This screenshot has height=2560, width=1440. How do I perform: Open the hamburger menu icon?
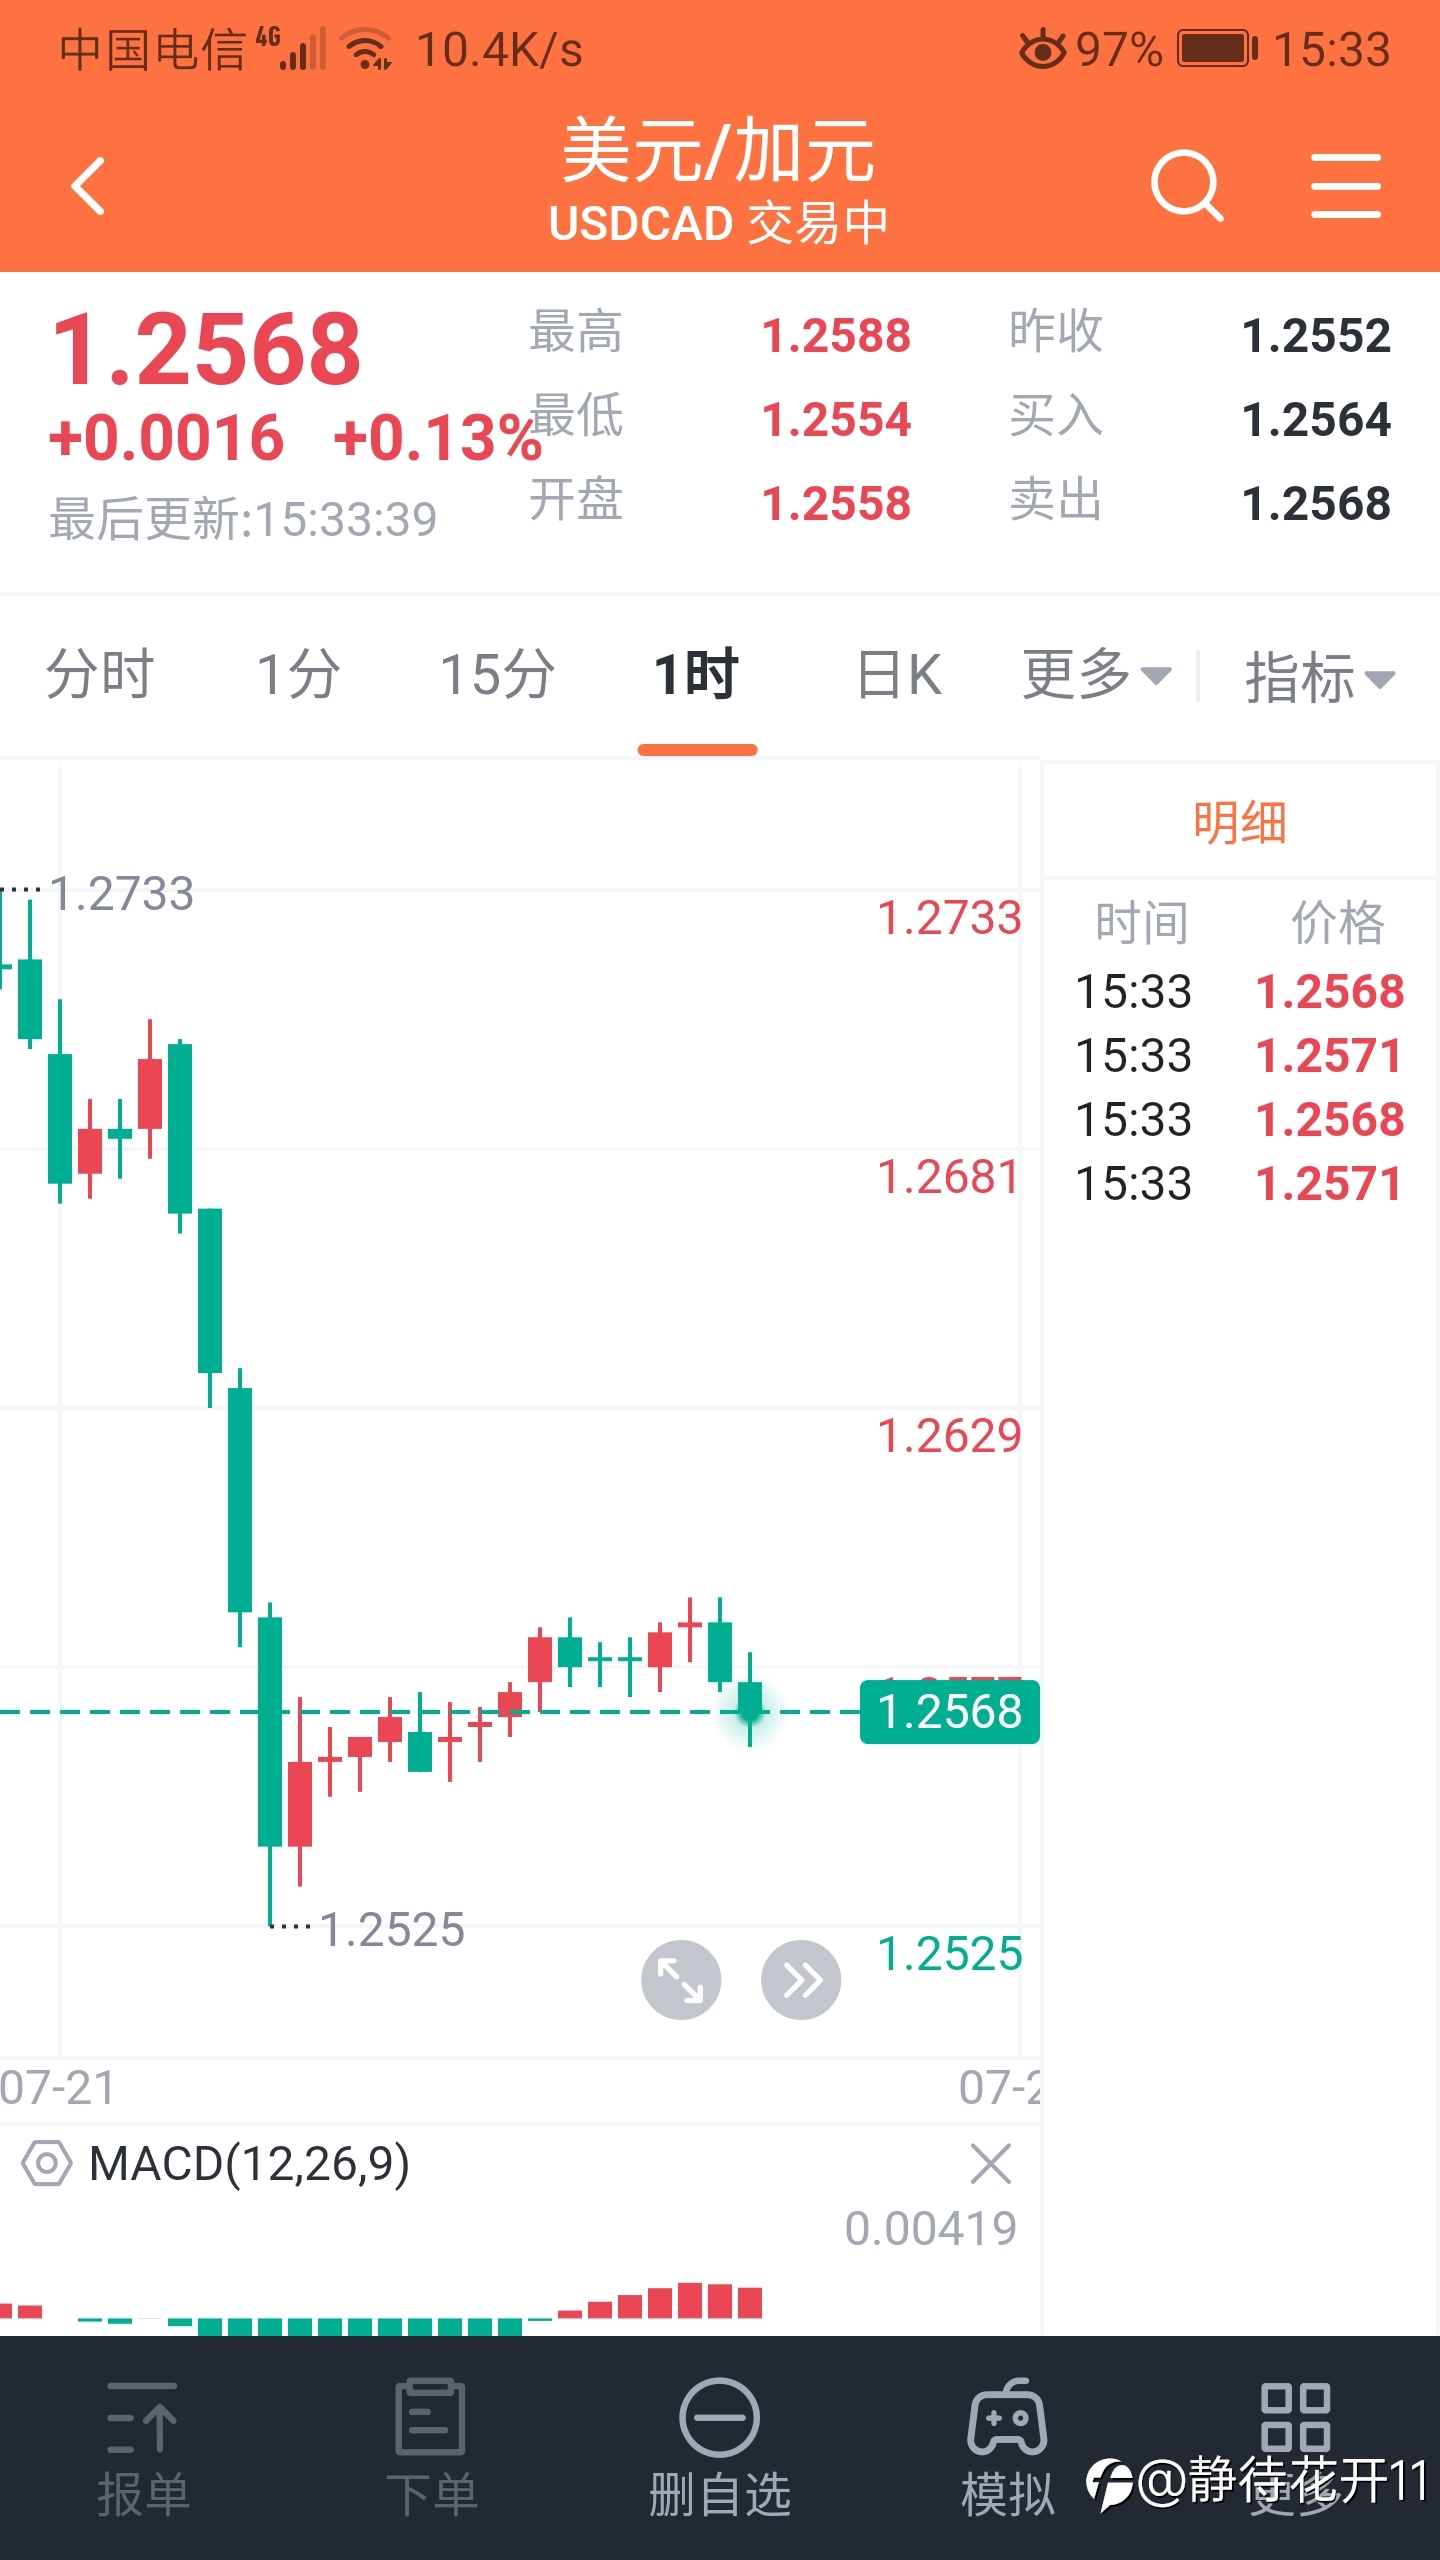tap(1346, 186)
